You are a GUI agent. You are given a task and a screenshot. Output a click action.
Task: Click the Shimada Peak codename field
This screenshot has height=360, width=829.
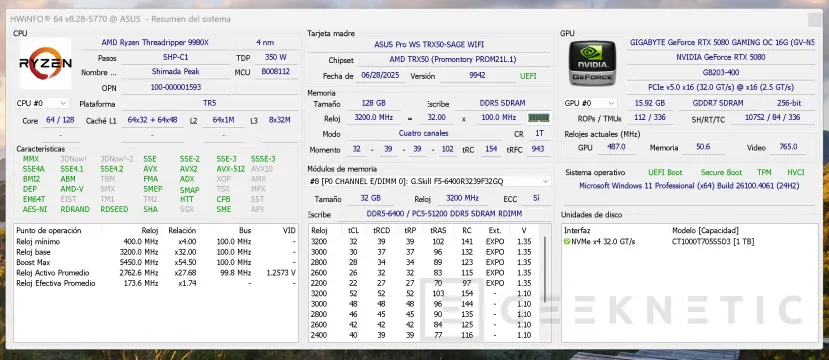tap(176, 72)
